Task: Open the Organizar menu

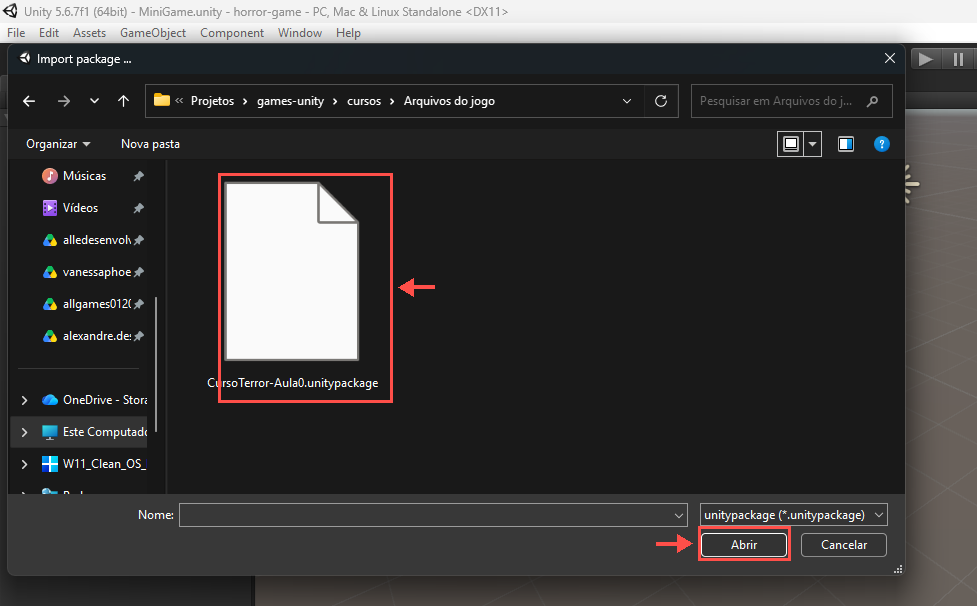Action: [x=58, y=144]
